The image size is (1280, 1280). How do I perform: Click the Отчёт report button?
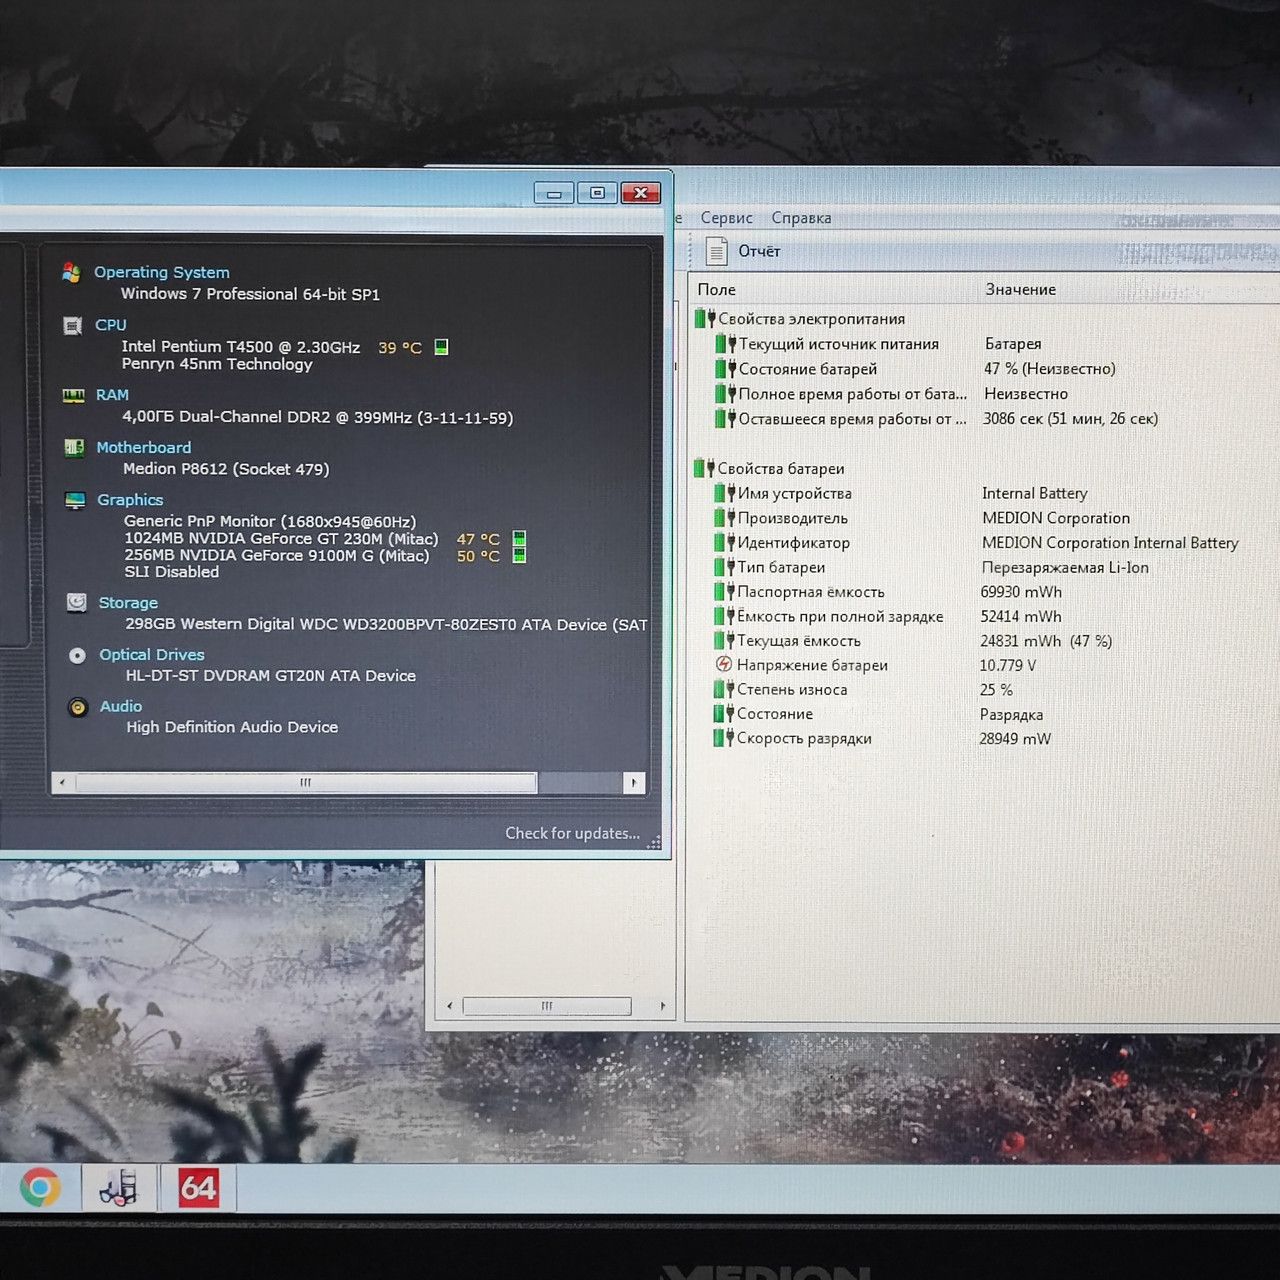coord(743,251)
